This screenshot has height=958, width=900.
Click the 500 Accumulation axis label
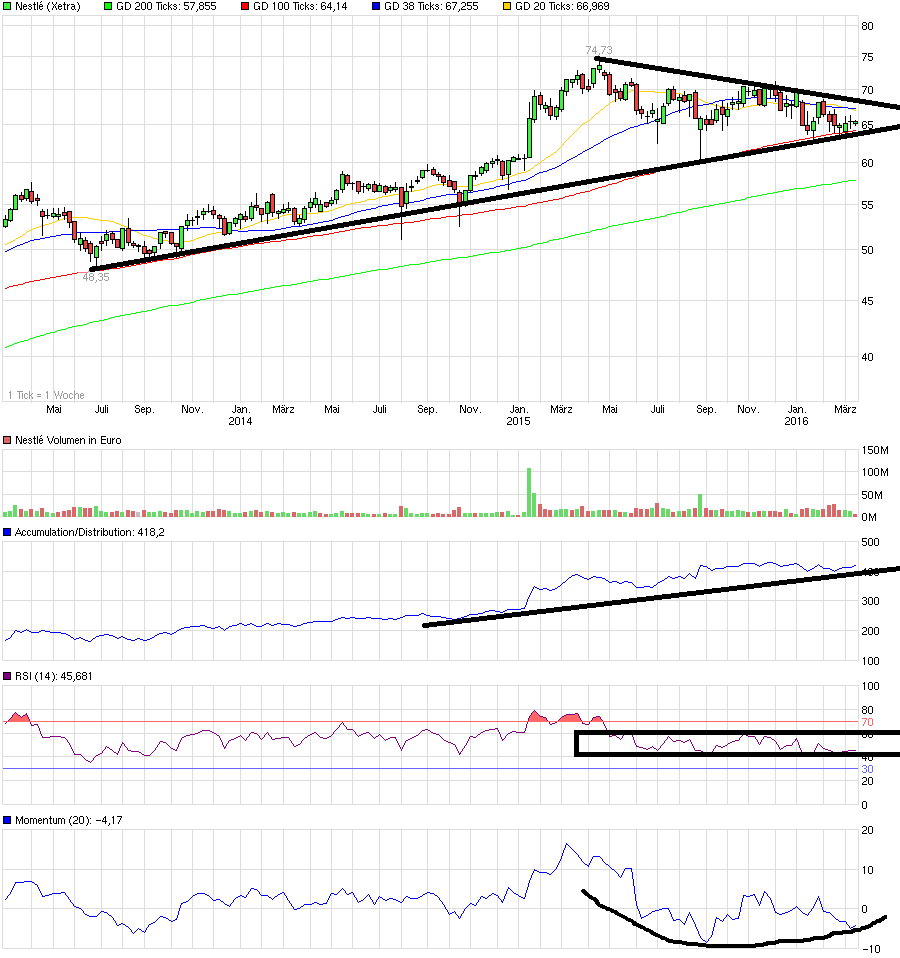870,543
